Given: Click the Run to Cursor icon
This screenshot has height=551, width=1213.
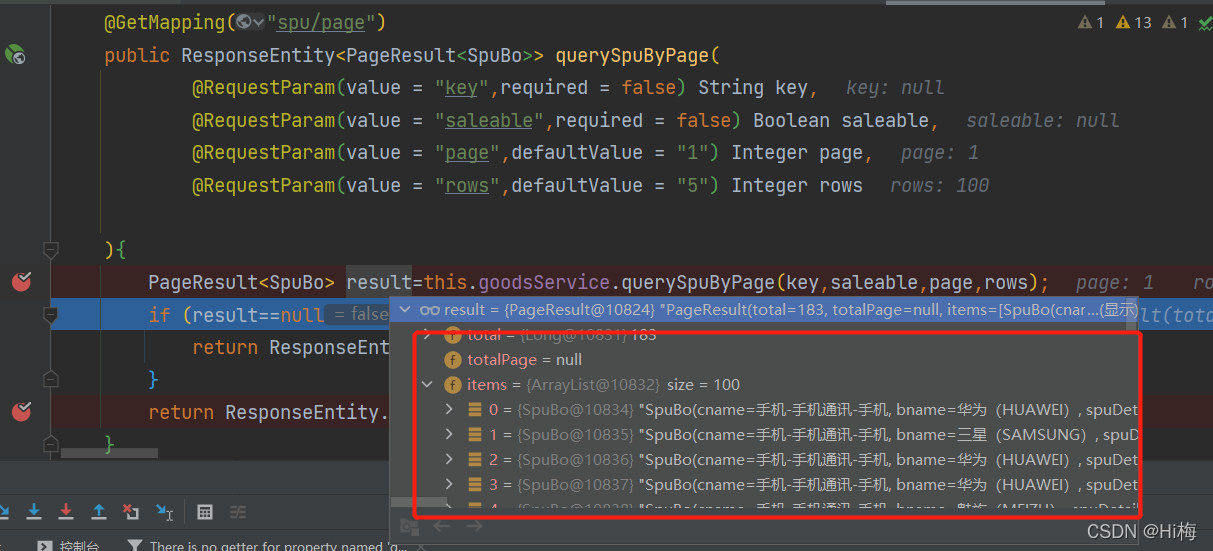Looking at the screenshot, I should point(164,512).
